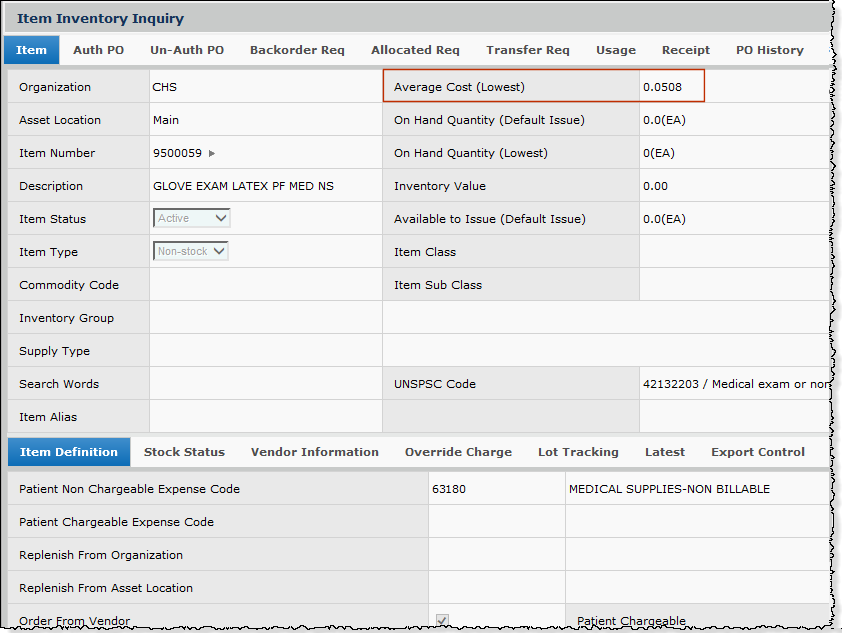Select the Backorder Req tab
Viewport: 842px width, 633px height.
coord(297,50)
